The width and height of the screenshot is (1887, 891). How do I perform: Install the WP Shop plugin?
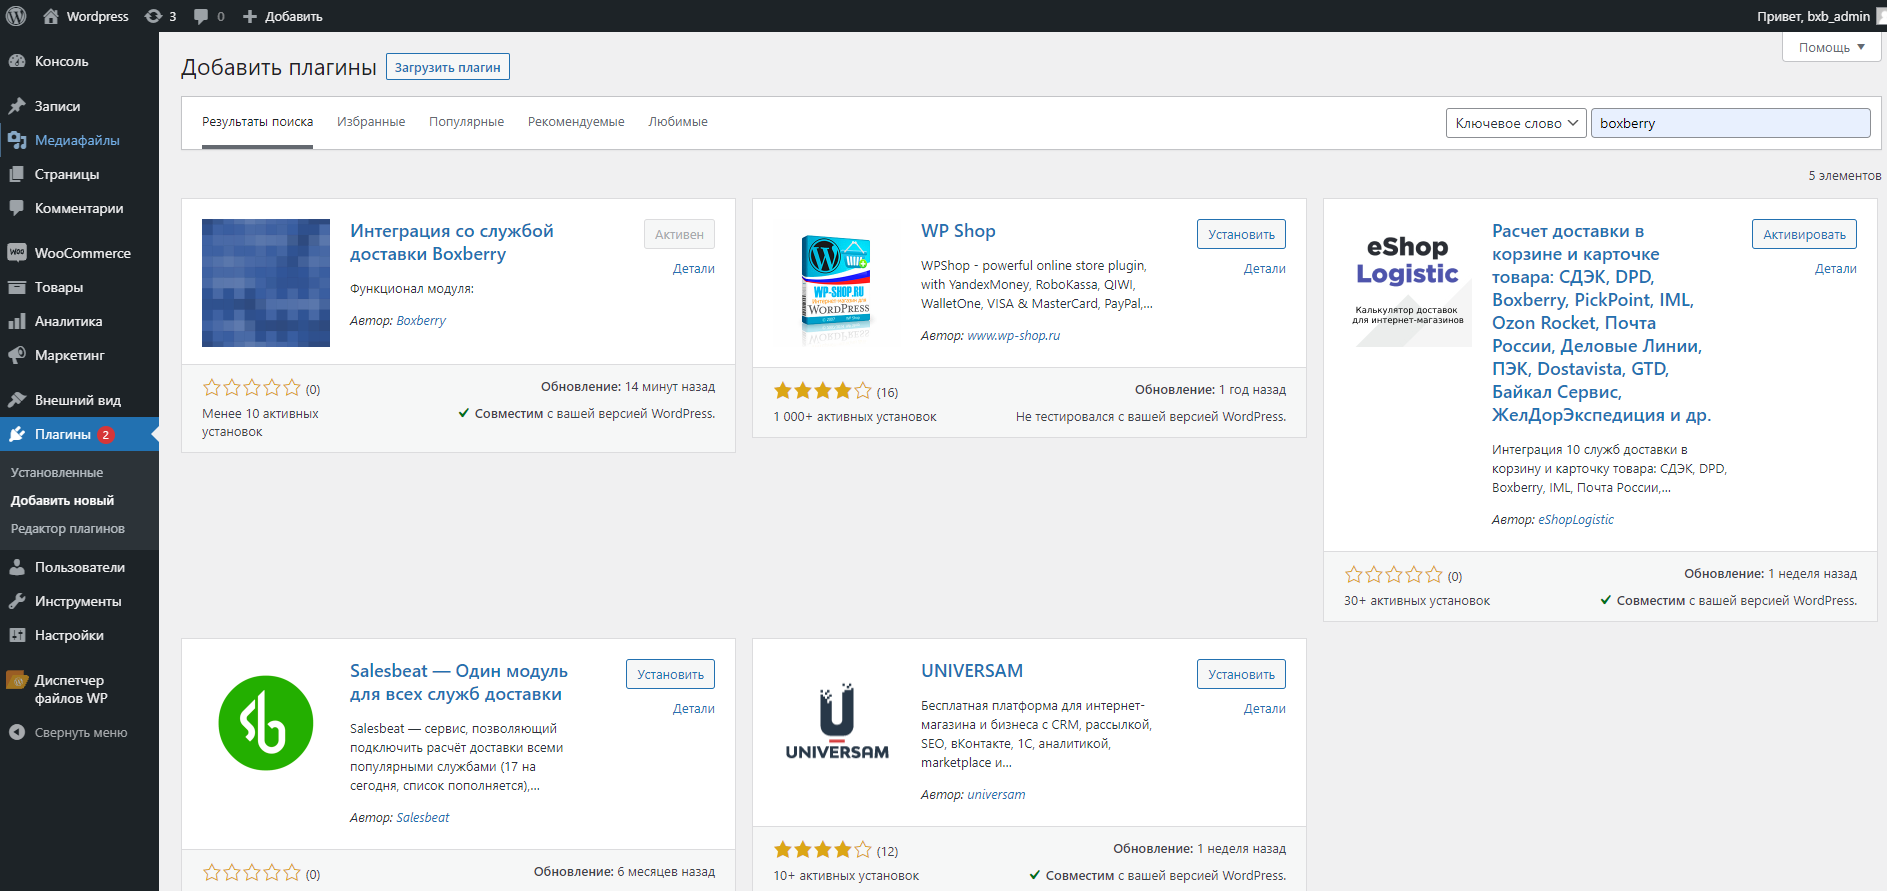tap(1241, 234)
